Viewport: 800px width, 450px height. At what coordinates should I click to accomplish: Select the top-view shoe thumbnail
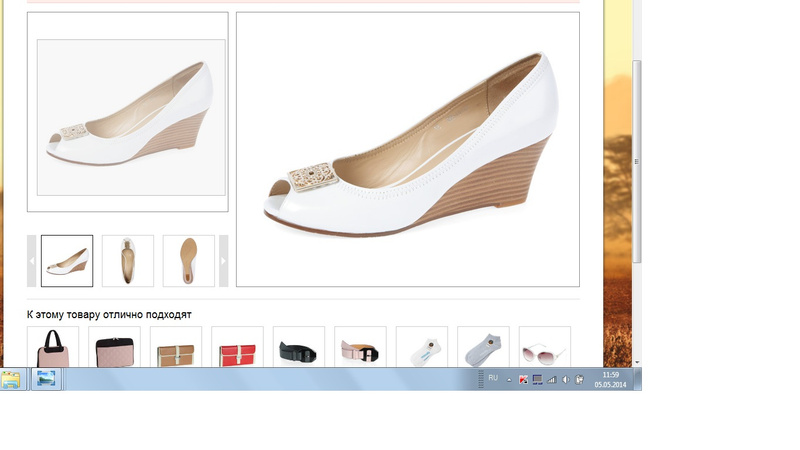click(128, 261)
